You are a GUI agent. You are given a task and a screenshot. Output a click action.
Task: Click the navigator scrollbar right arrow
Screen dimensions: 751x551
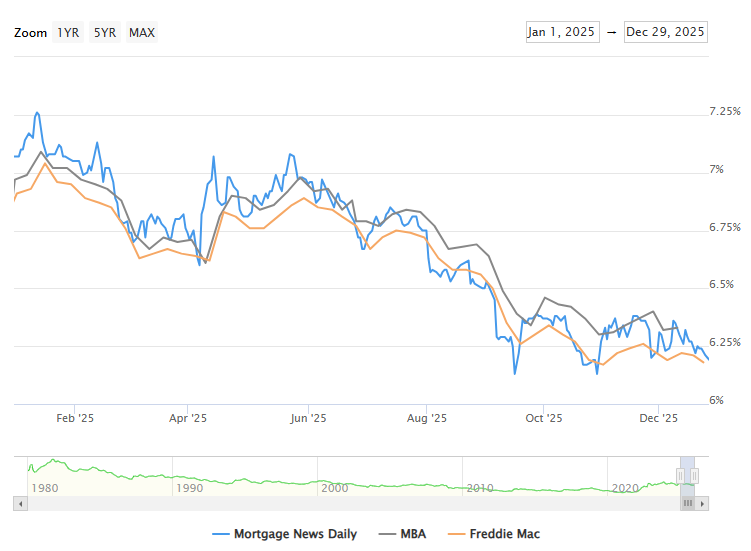pos(702,504)
